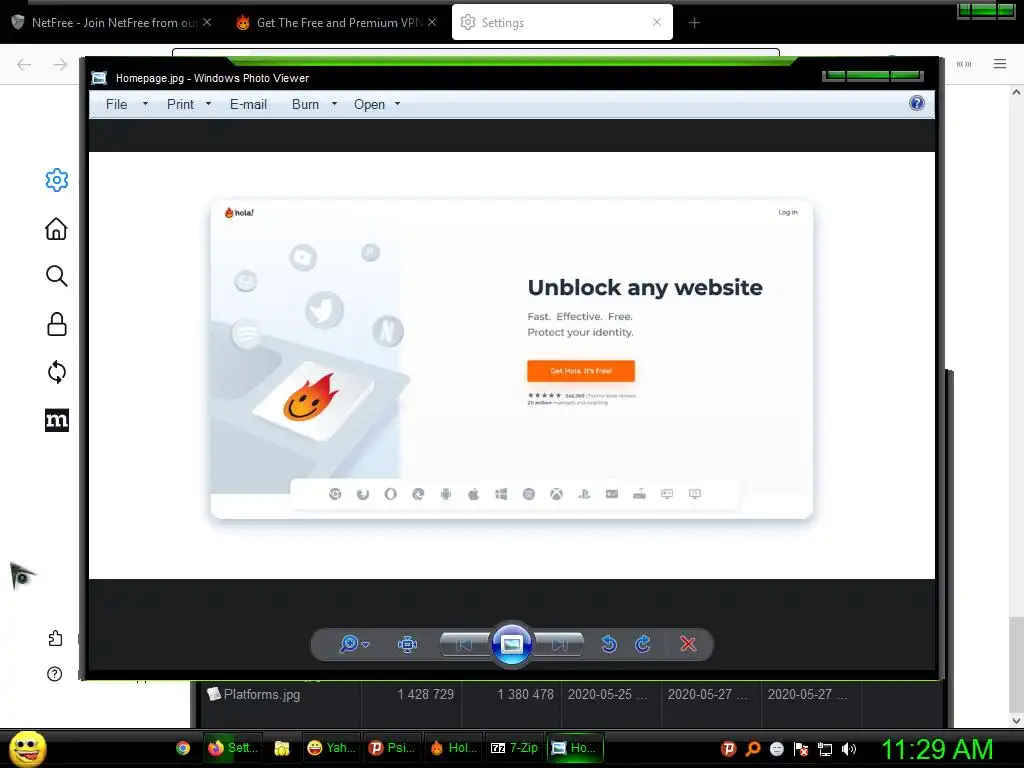This screenshot has width=1024, height=768.
Task: Click the 2020-05-25 date cell in 7-Zip
Action: (x=607, y=694)
